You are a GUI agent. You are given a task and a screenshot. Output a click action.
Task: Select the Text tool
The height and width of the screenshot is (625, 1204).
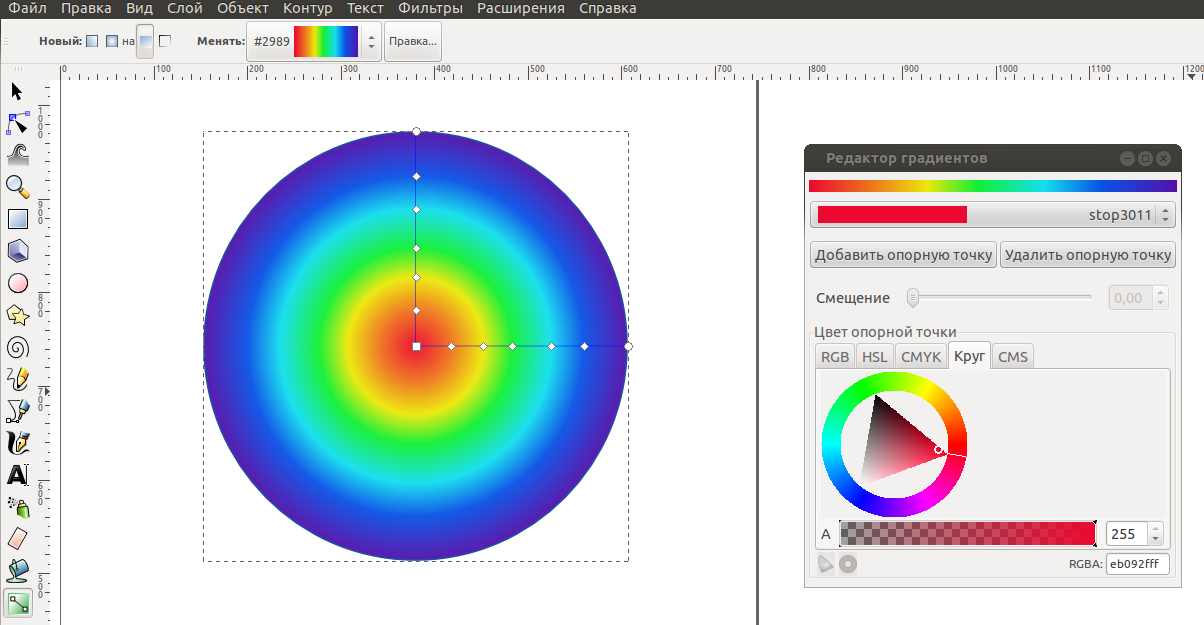17,475
